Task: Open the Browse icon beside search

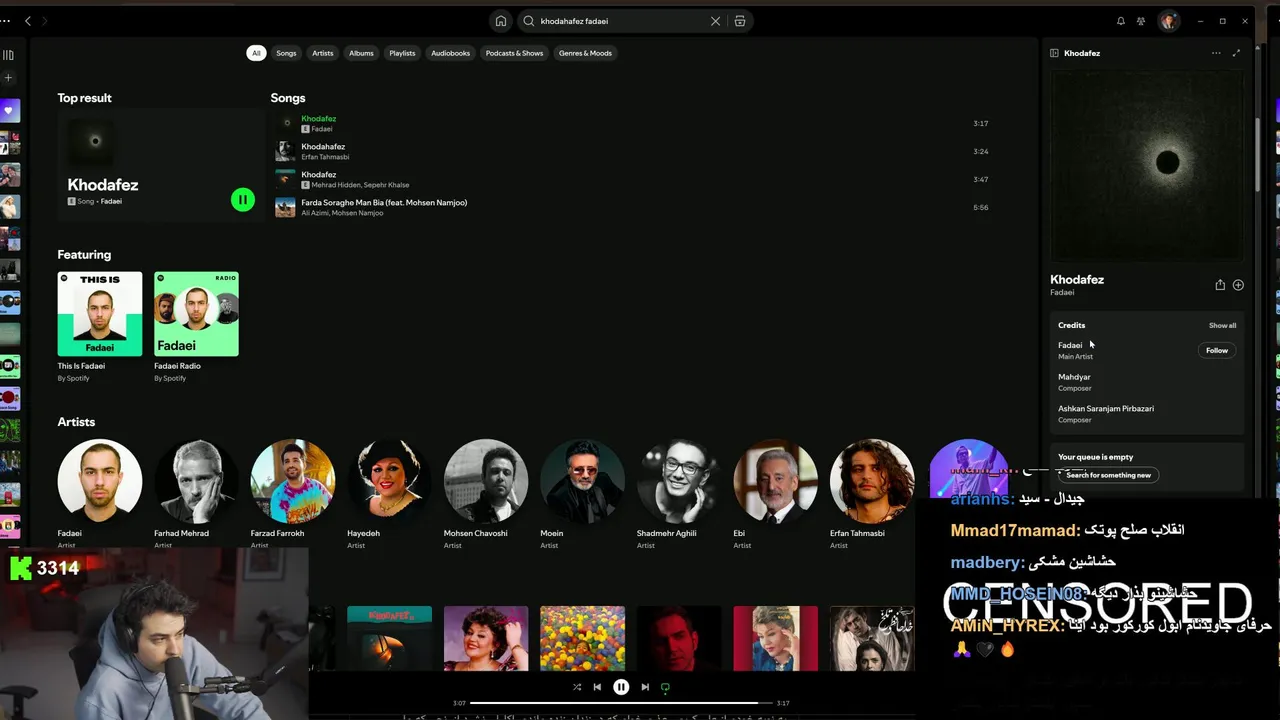Action: pos(740,21)
